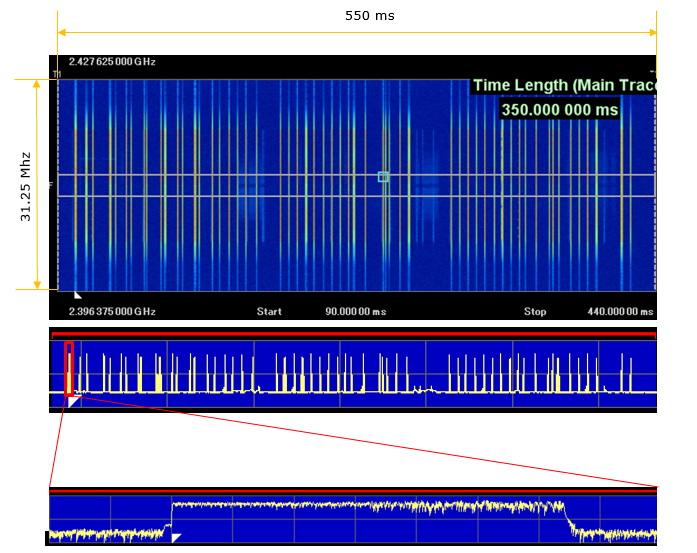Click the white triangle marker in the zoomed trace
697x553 pixels.
point(176,538)
